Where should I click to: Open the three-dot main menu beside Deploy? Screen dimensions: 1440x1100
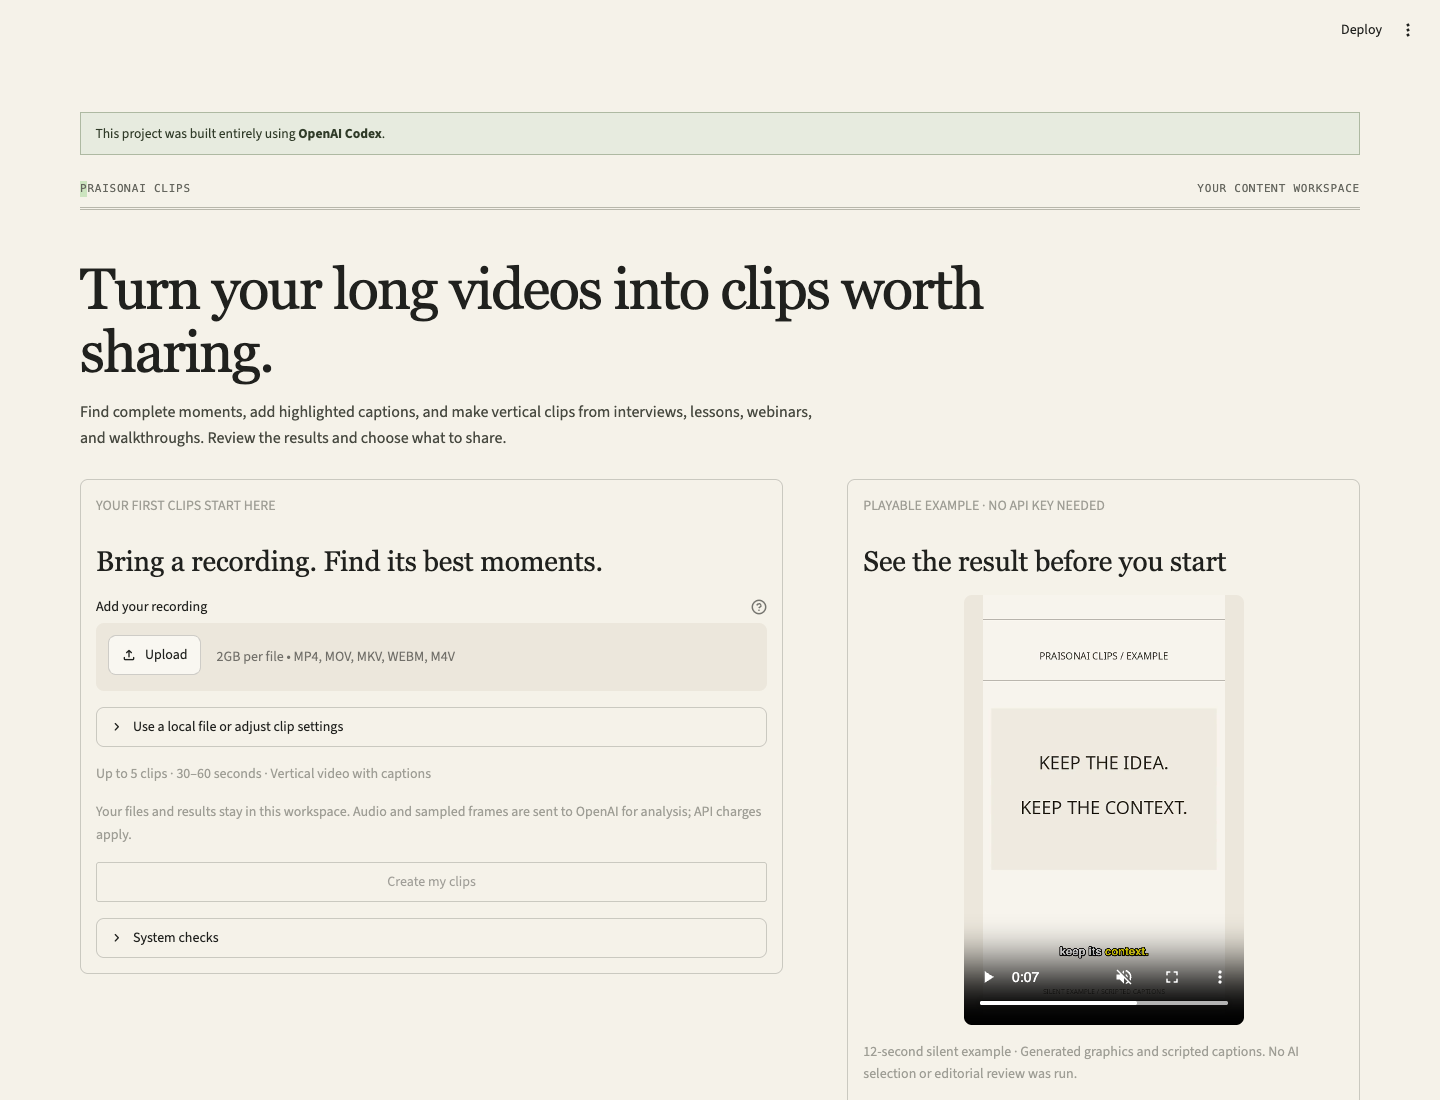tap(1408, 30)
